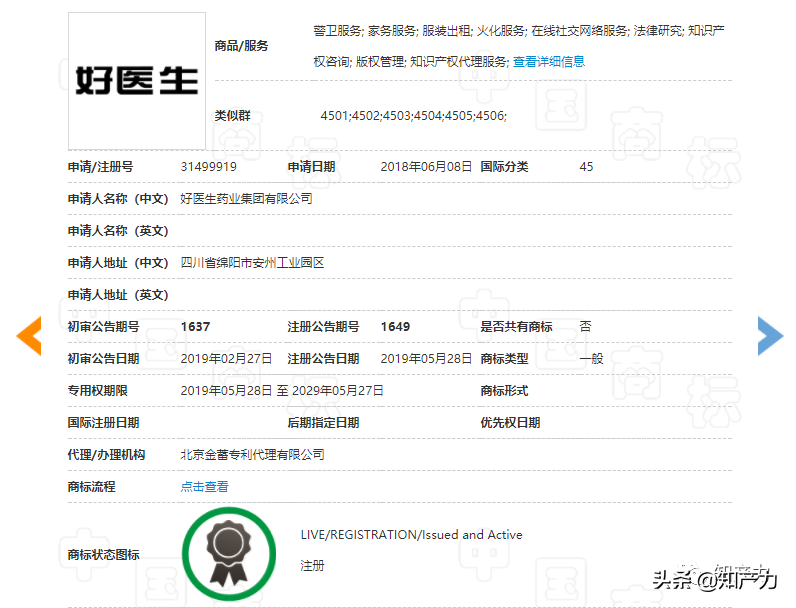Click the 代理/办理机构 label
The height and width of the screenshot is (608, 796).
pos(107,454)
